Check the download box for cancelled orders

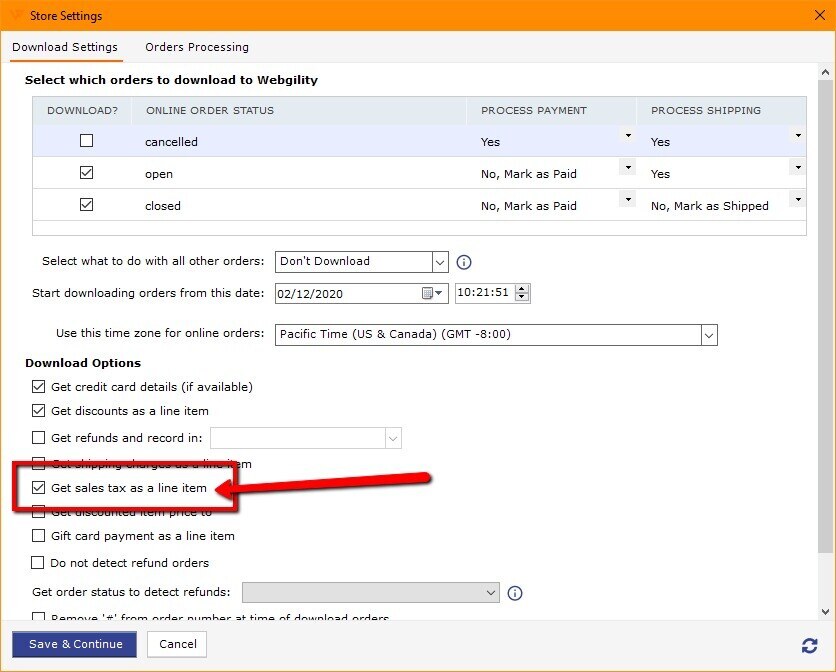click(x=87, y=141)
